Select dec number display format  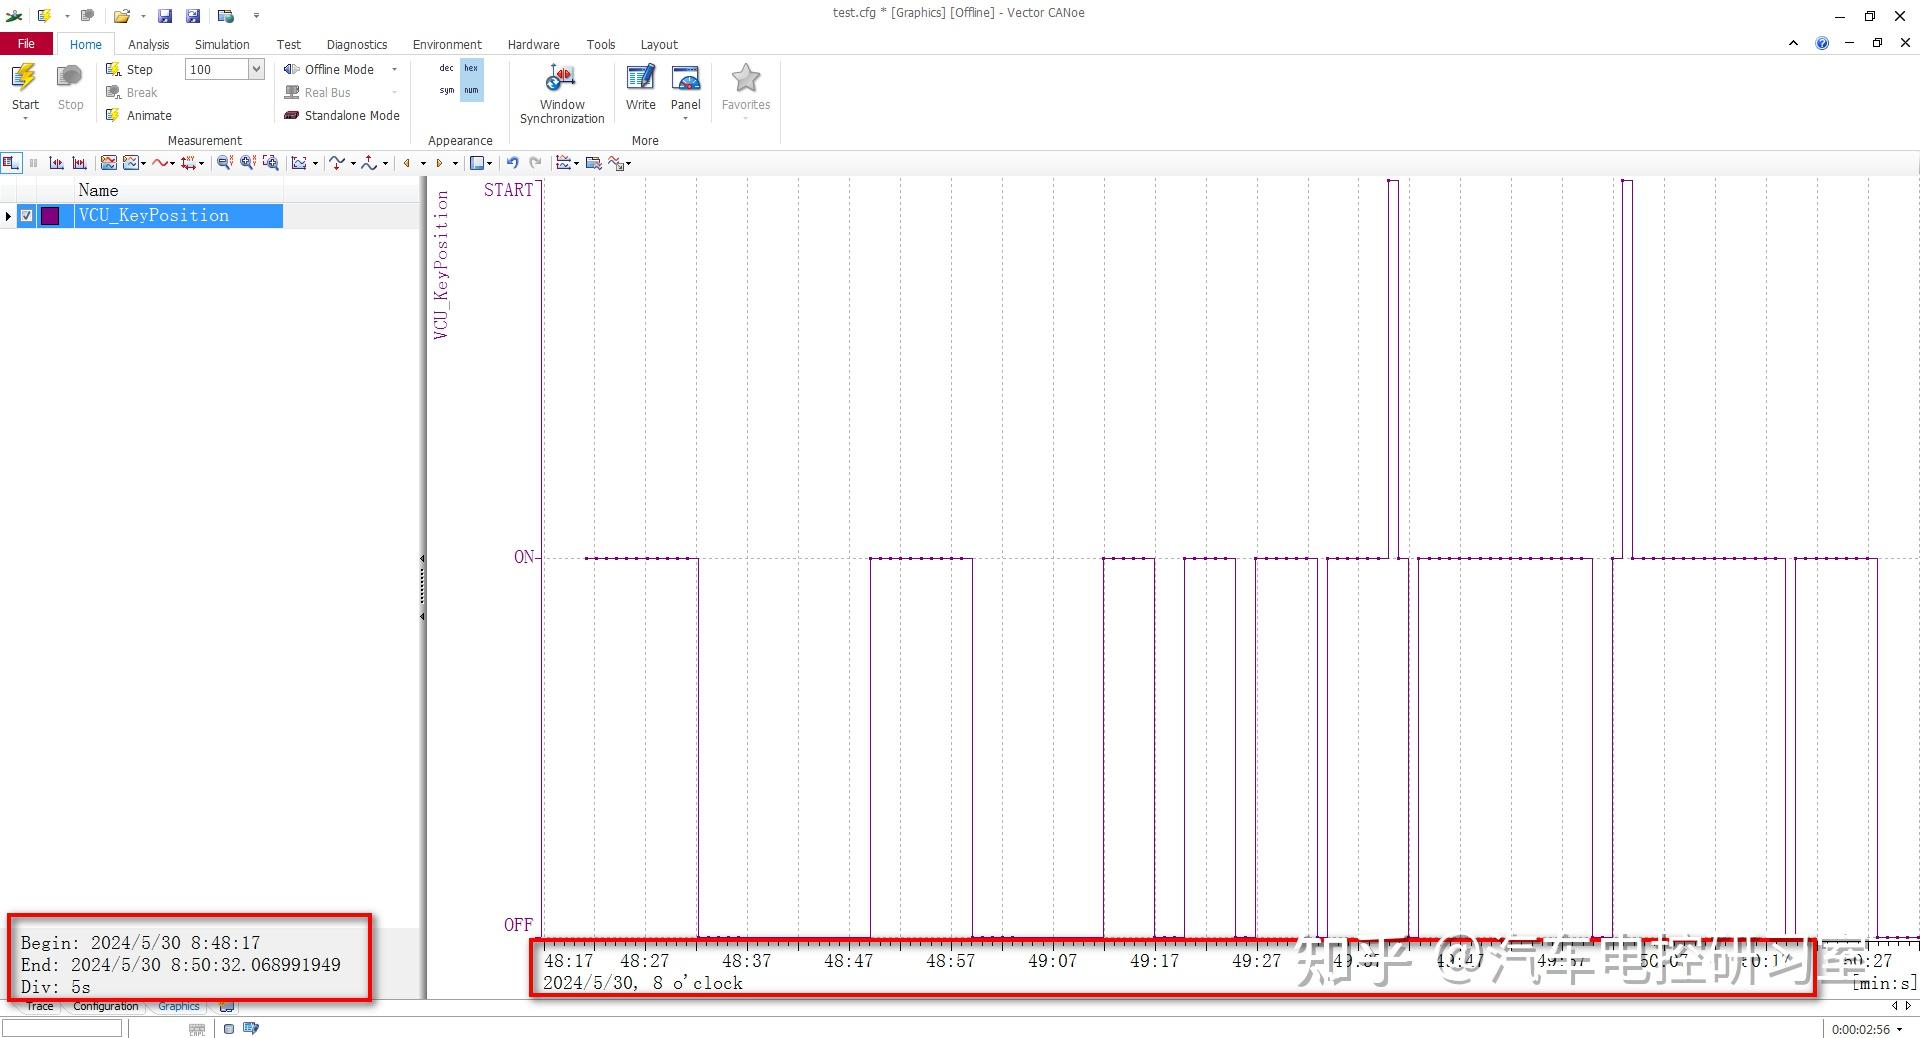pos(446,68)
